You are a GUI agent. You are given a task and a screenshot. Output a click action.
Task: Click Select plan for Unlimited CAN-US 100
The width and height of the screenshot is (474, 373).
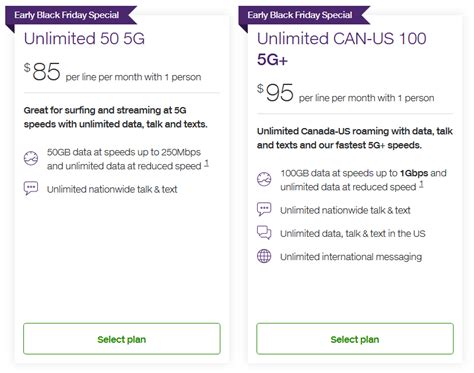(355, 339)
